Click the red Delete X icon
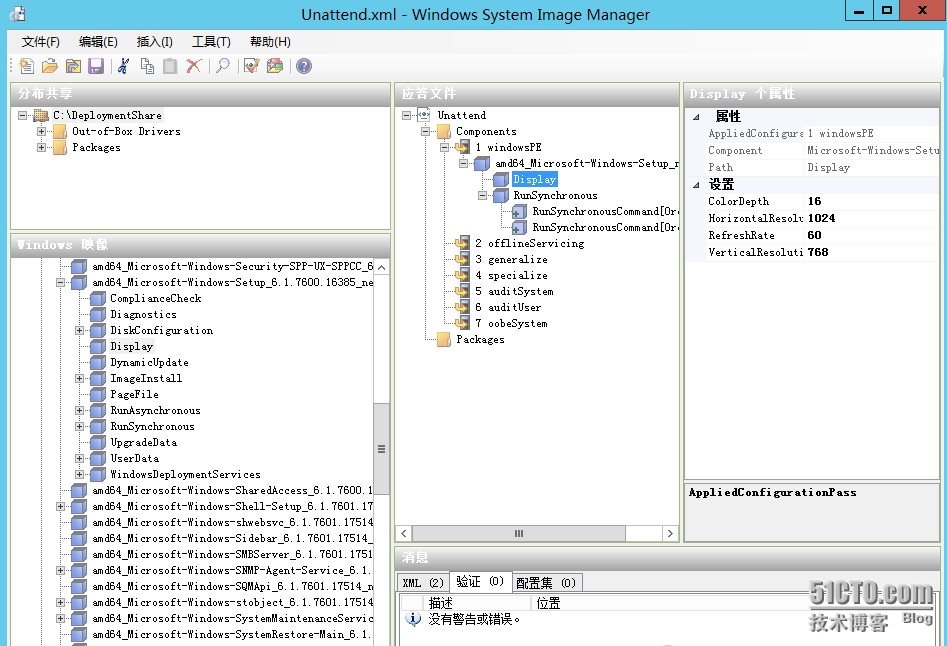Screen dimensions: 947x646 (193, 66)
